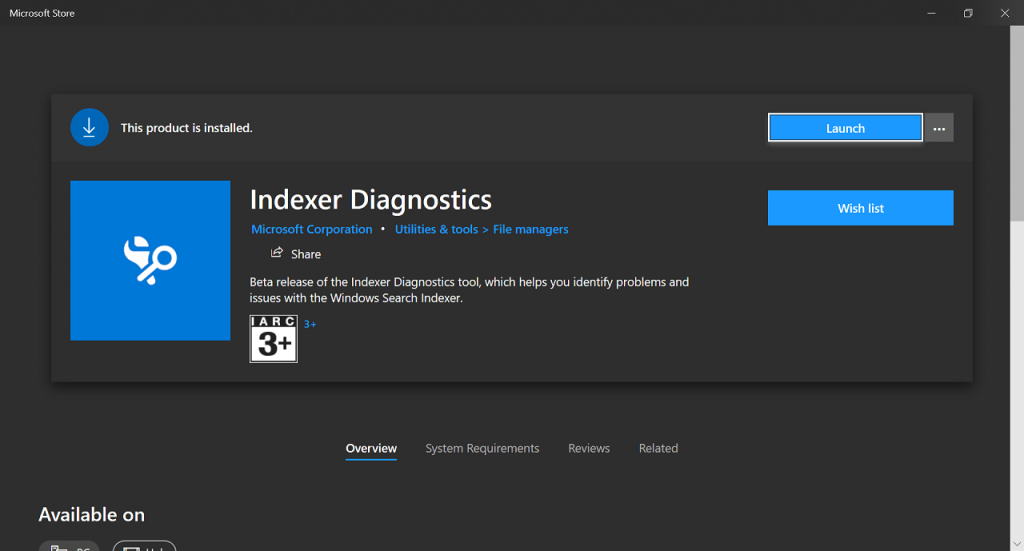The image size is (1024, 551).
Task: Open Microsoft Corporation publisher link
Action: (x=312, y=229)
